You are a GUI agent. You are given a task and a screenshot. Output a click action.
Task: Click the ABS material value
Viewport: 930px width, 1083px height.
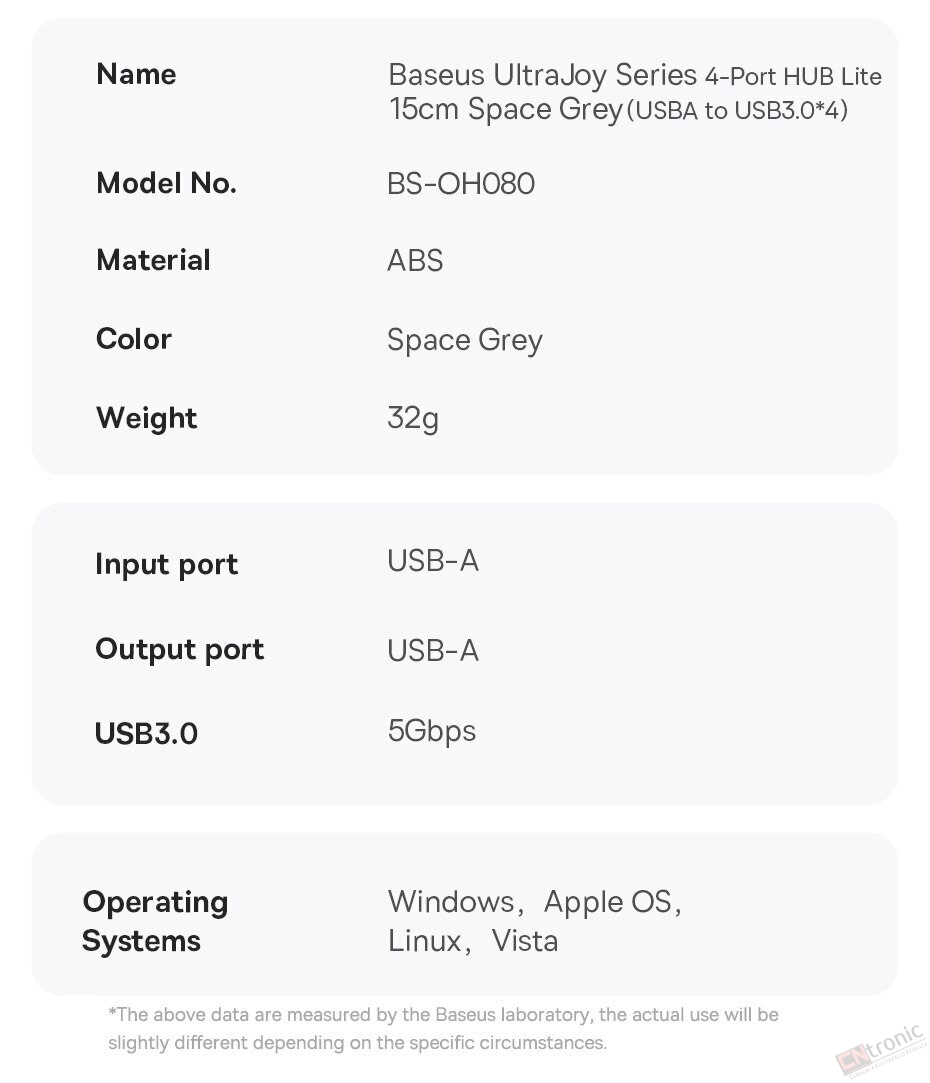(x=415, y=260)
